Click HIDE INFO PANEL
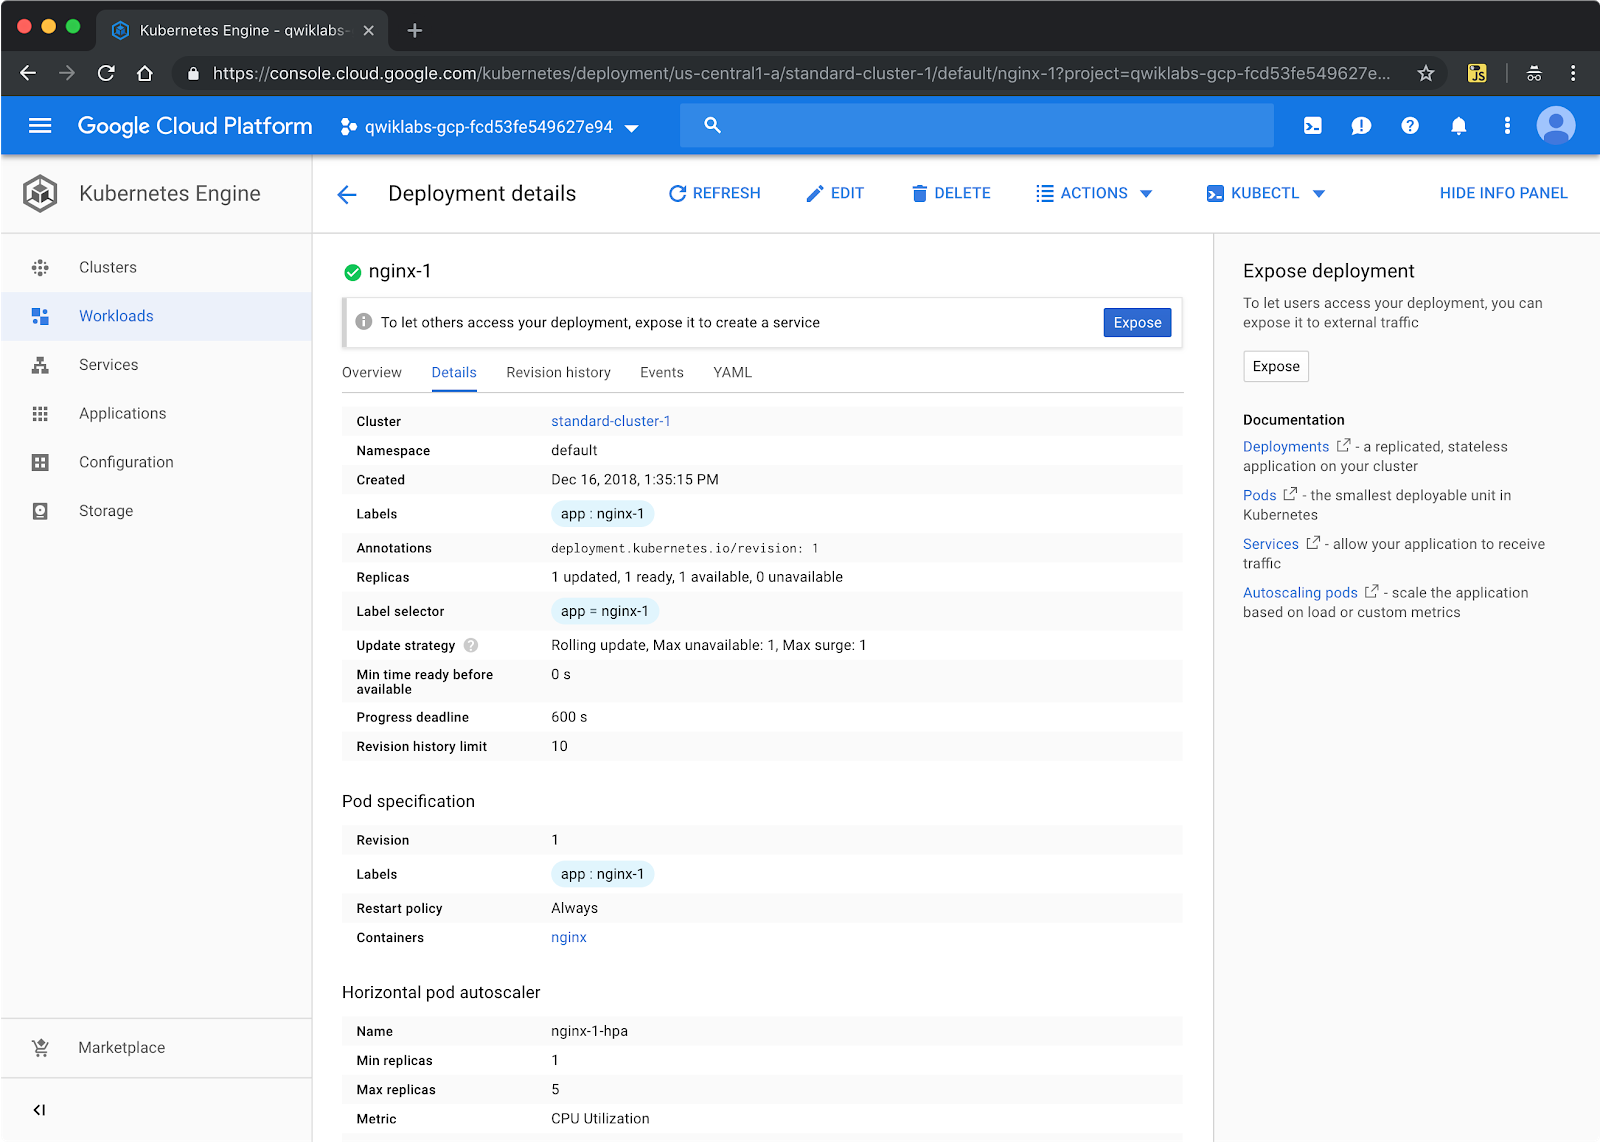This screenshot has width=1600, height=1143. click(1503, 194)
